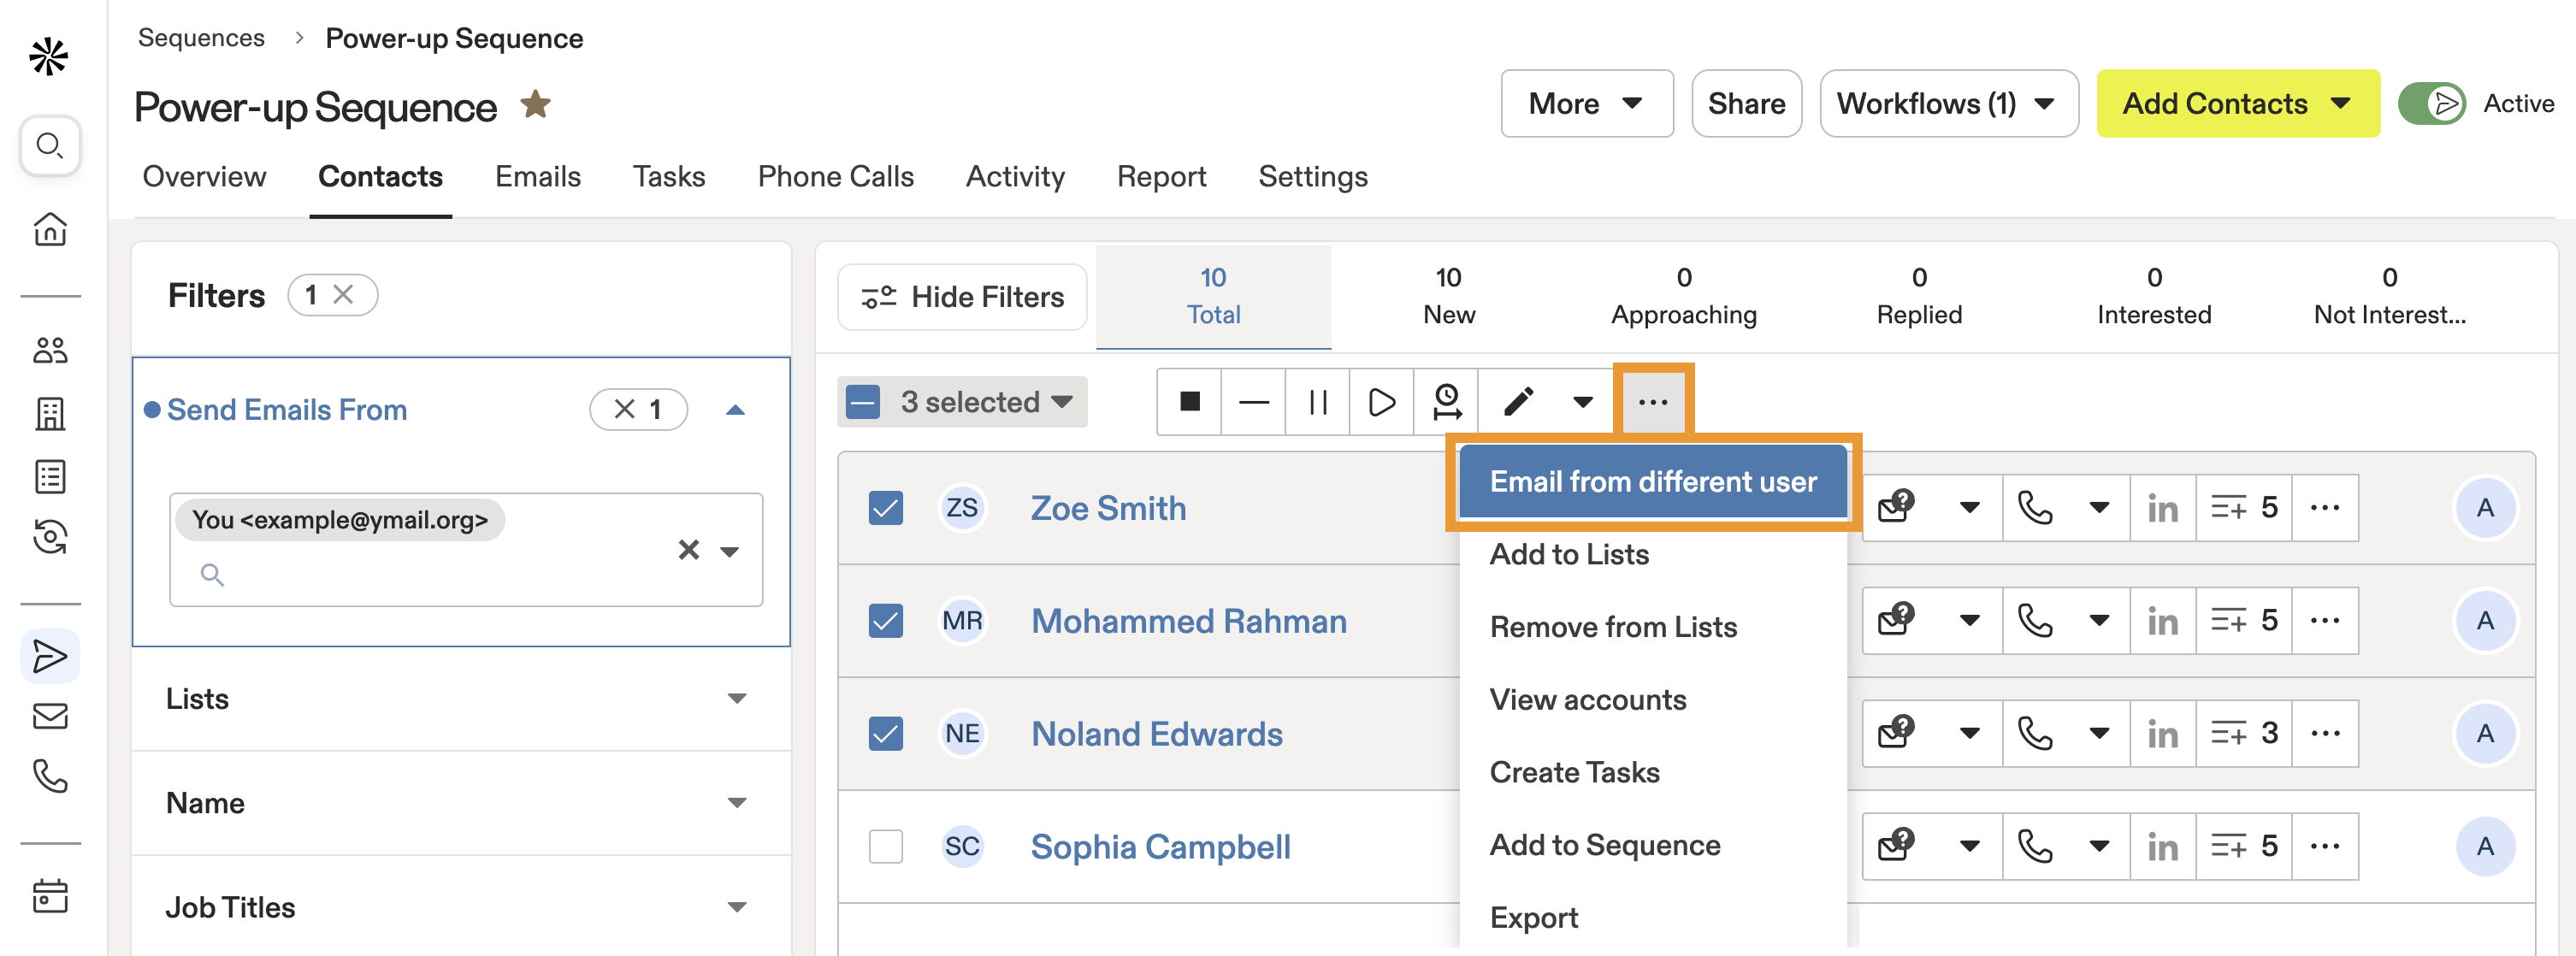Select the Sequences icon in the left sidebar
The width and height of the screenshot is (2576, 956).
pos(50,655)
